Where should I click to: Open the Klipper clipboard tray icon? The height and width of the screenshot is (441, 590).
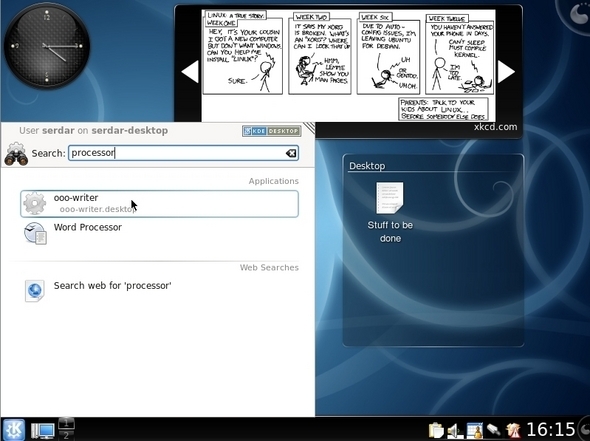[x=436, y=430]
